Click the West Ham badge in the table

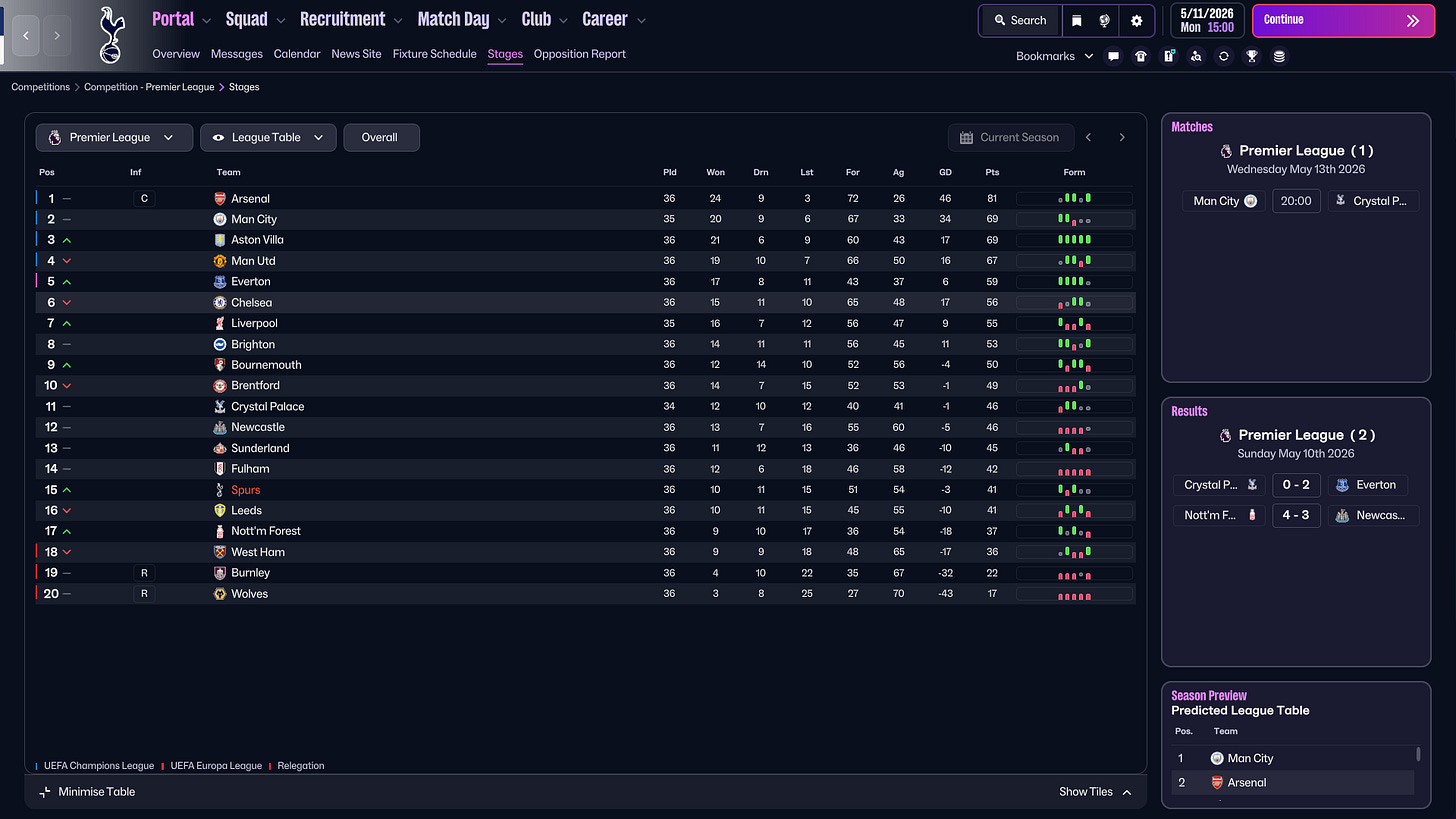click(x=220, y=552)
